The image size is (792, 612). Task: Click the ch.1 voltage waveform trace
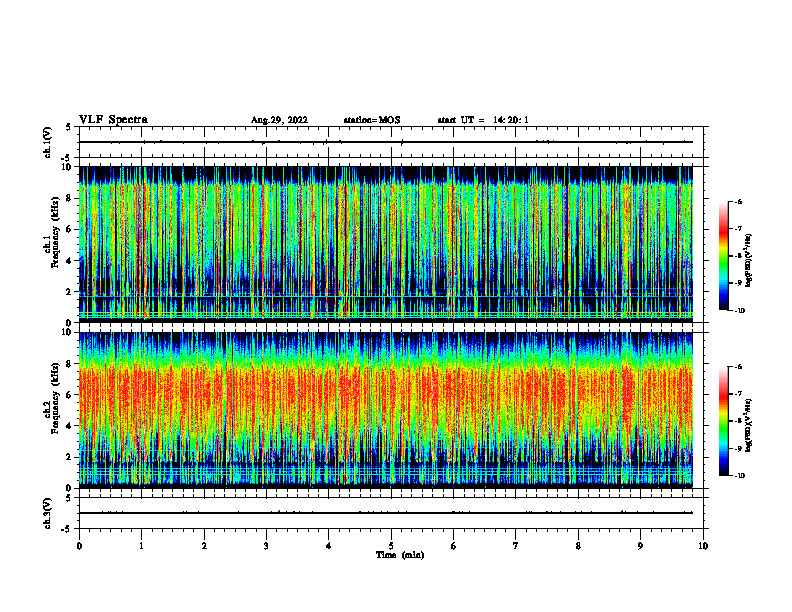point(386,142)
